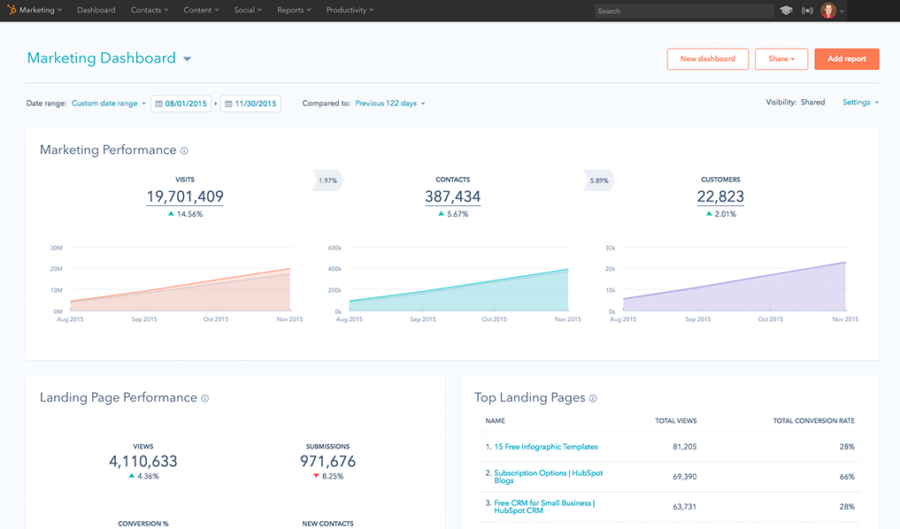
Task: Open the Previous 122 days dropdown
Action: [x=389, y=103]
